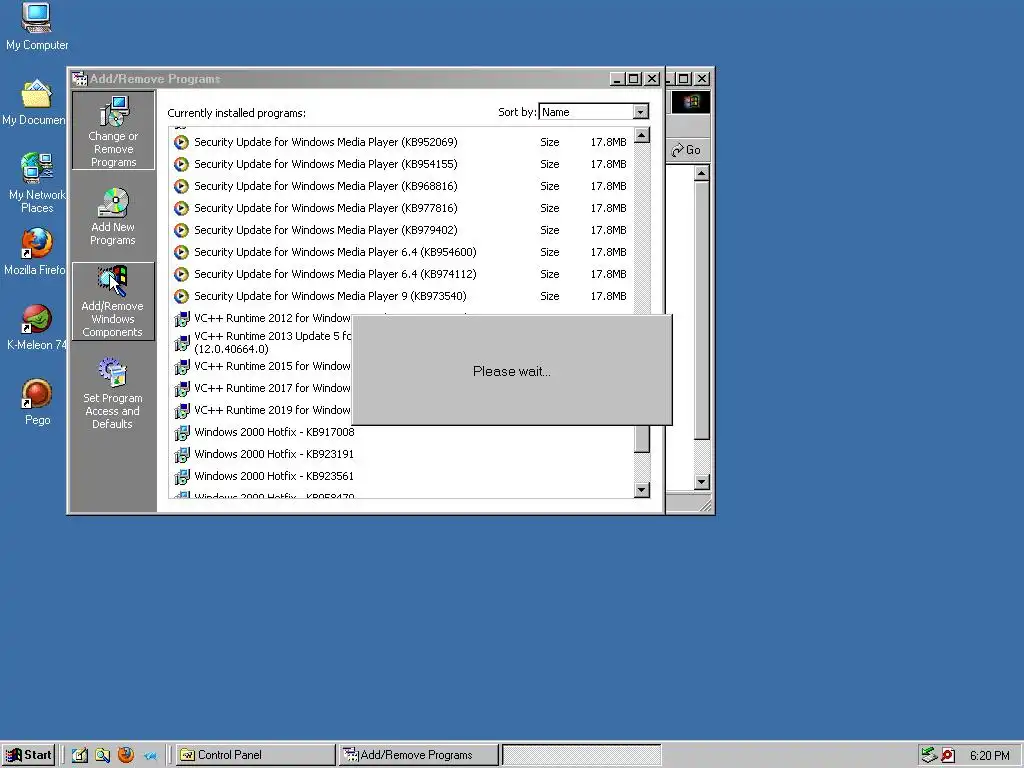Click Control Panel window scroll down arrow
Viewport: 1024px width, 768px height.
coord(701,482)
